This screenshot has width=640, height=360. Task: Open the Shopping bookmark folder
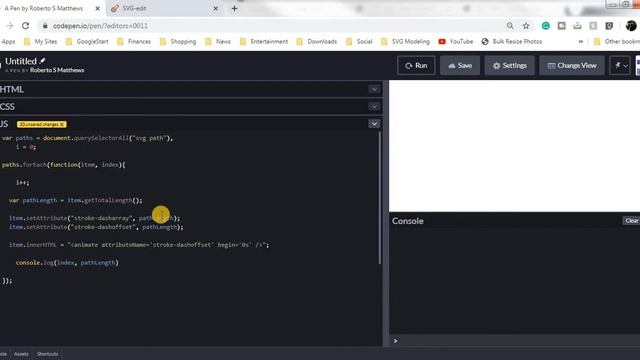click(178, 42)
